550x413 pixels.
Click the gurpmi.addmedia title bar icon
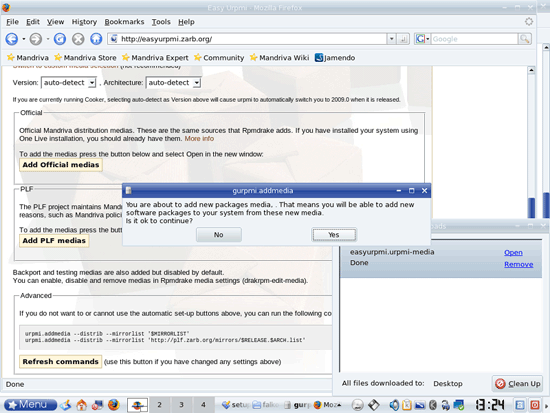click(x=129, y=191)
